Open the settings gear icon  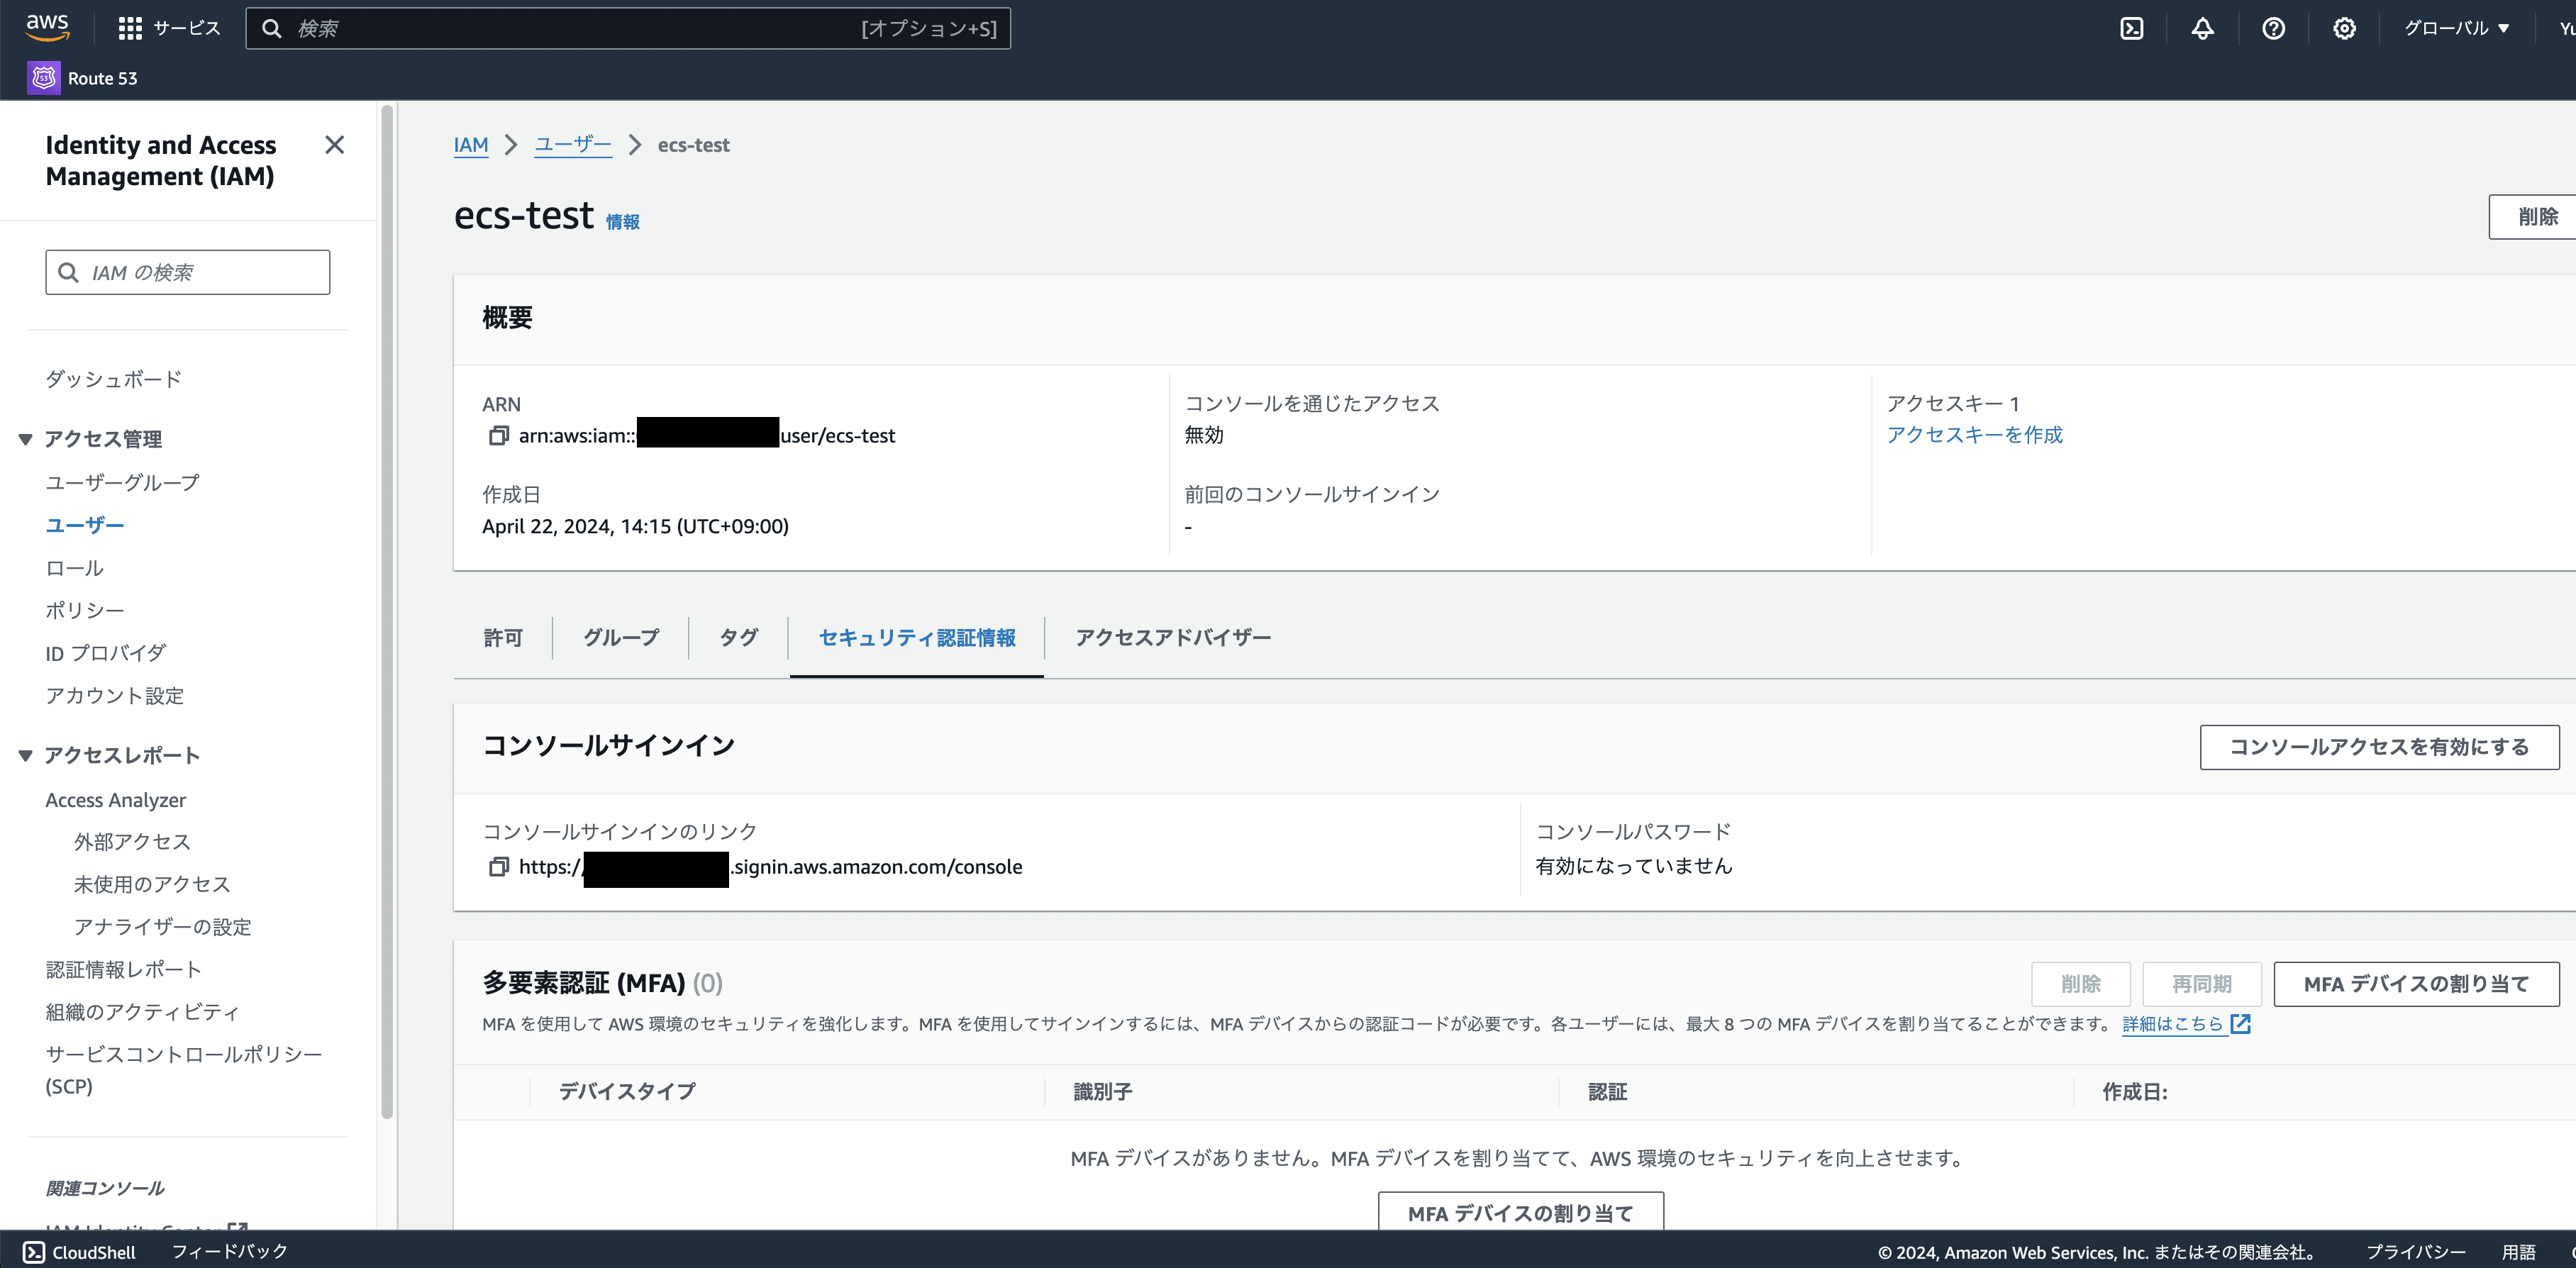point(2344,28)
